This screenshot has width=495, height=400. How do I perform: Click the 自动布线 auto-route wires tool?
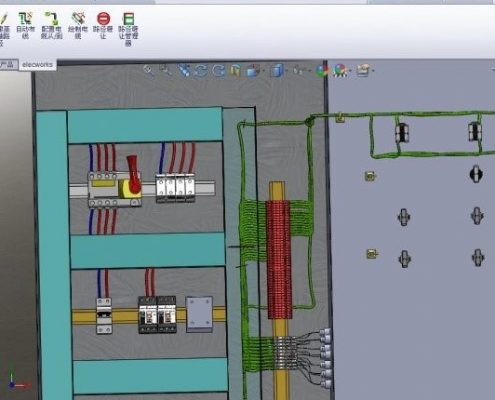(x=25, y=25)
